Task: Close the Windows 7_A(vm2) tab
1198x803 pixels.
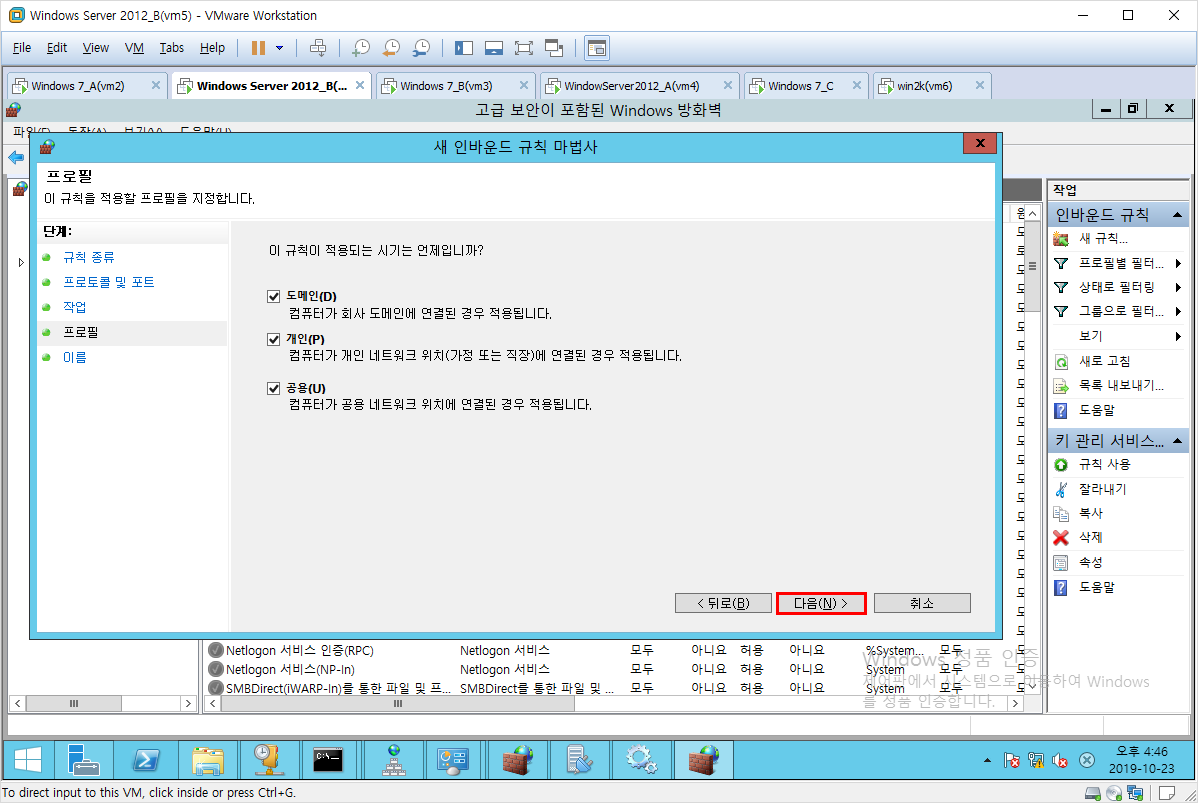Action: (156, 86)
